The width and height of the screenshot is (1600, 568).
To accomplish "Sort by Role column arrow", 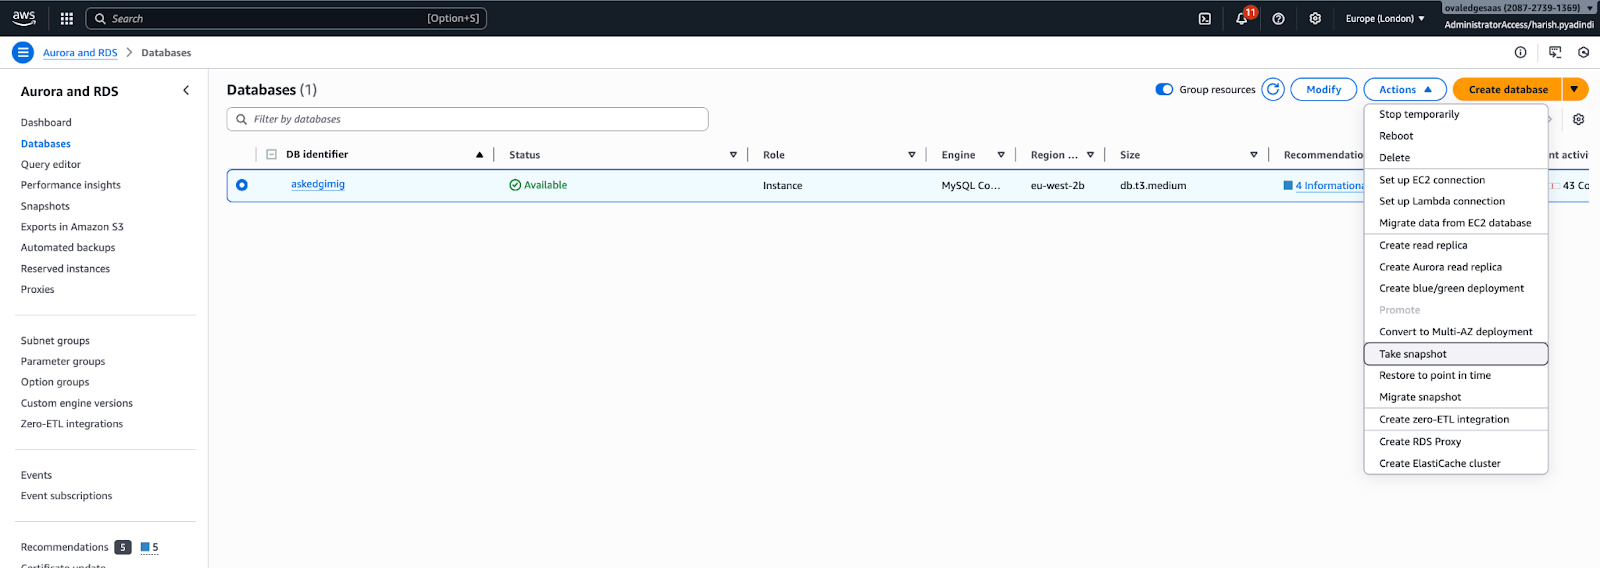I will tap(912, 155).
